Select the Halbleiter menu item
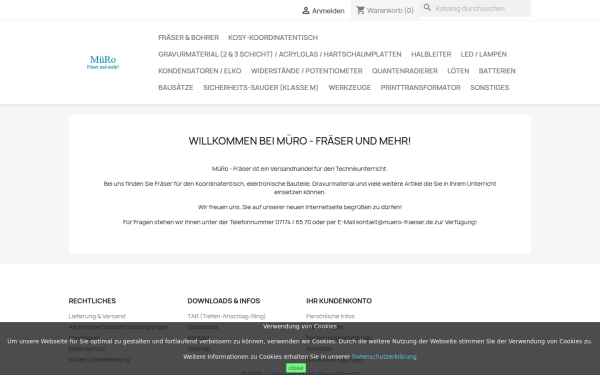 [x=431, y=54]
